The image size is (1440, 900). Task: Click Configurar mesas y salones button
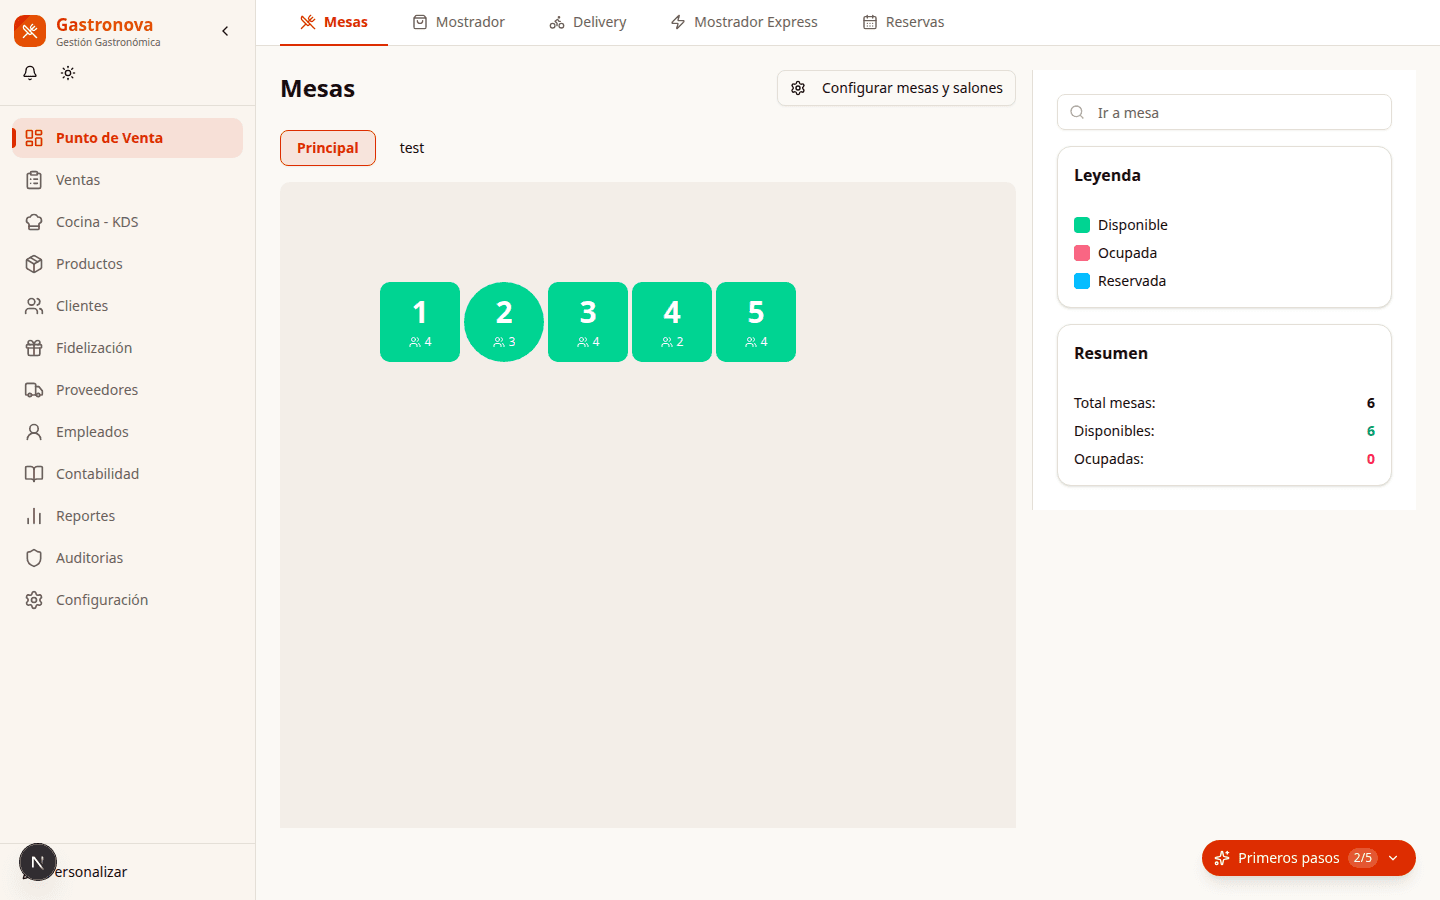896,88
